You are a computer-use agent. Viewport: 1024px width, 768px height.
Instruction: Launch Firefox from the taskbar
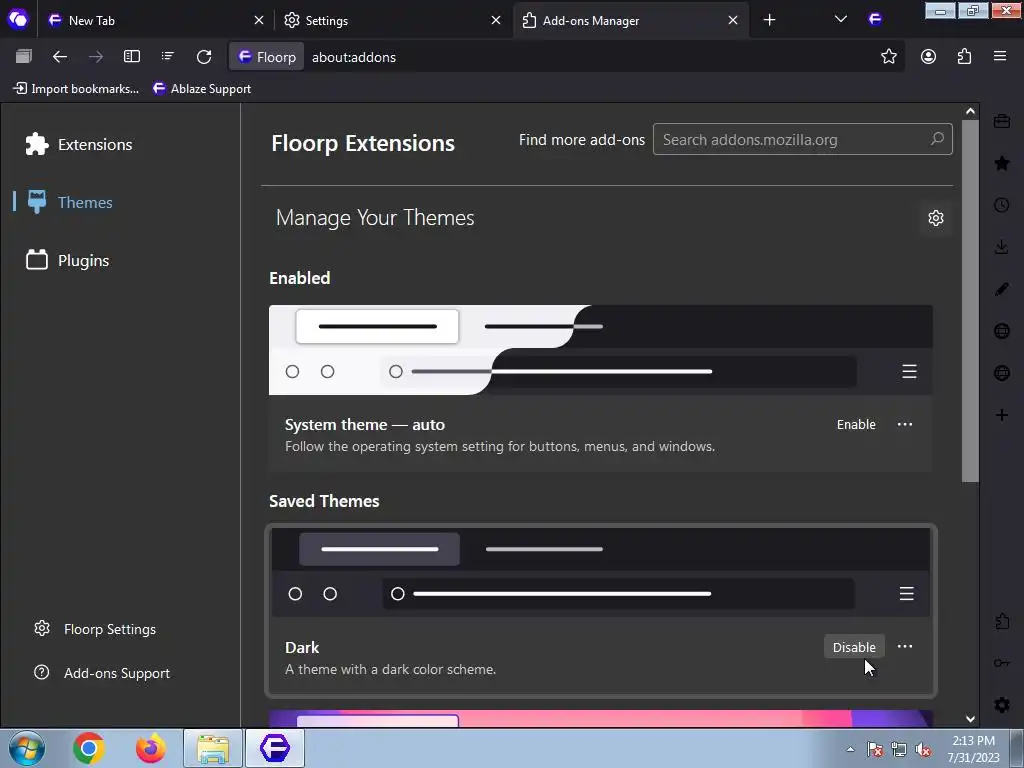(150, 748)
